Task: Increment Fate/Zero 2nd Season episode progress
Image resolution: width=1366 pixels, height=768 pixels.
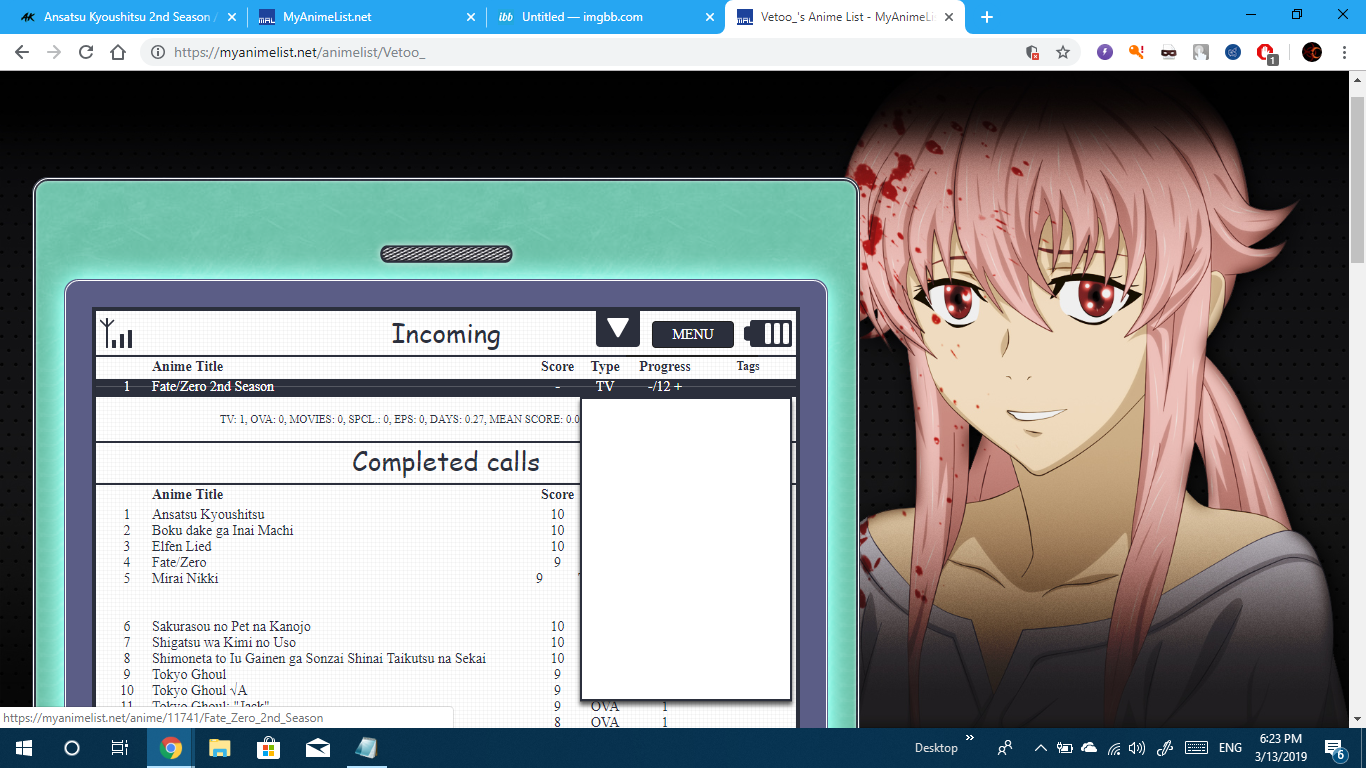Action: (x=678, y=386)
